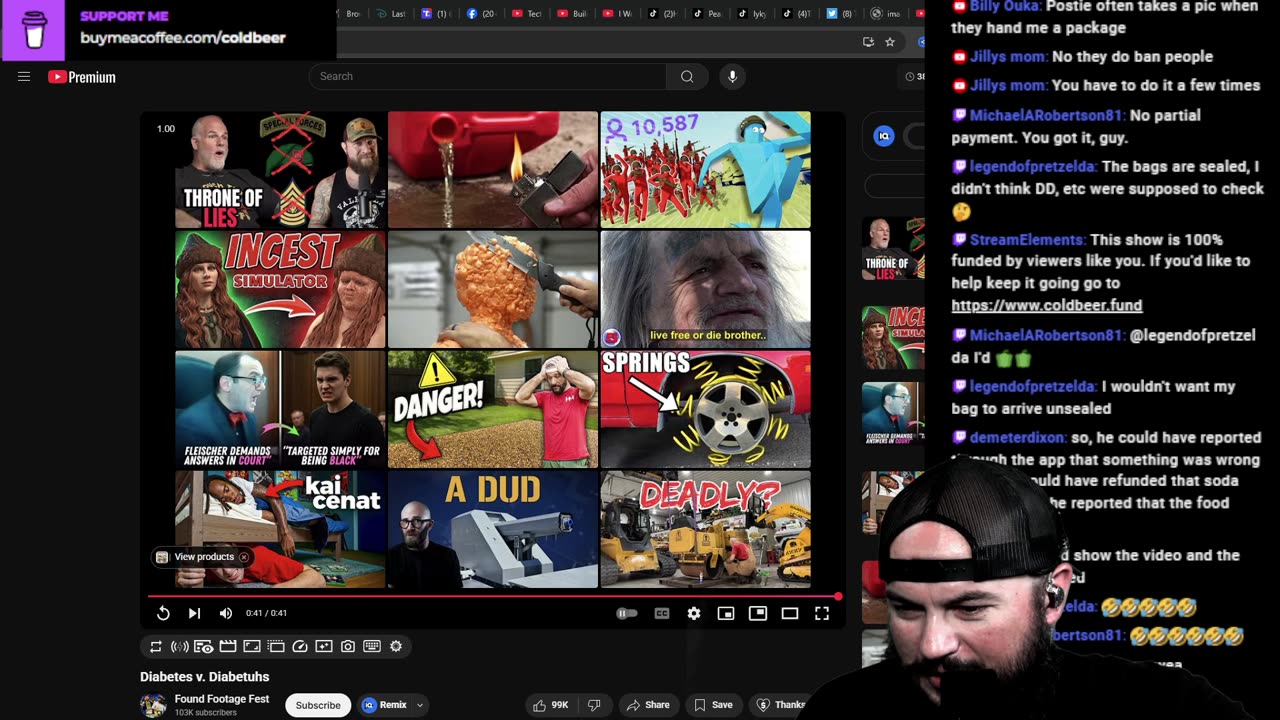Click the install app icon in address bar

coord(868,42)
